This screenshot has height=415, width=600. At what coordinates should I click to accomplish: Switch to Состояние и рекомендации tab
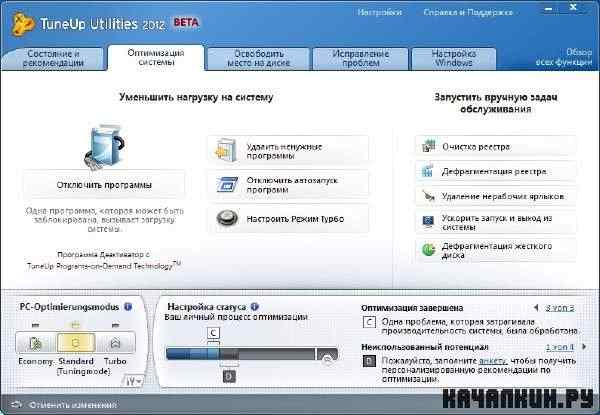coord(53,58)
